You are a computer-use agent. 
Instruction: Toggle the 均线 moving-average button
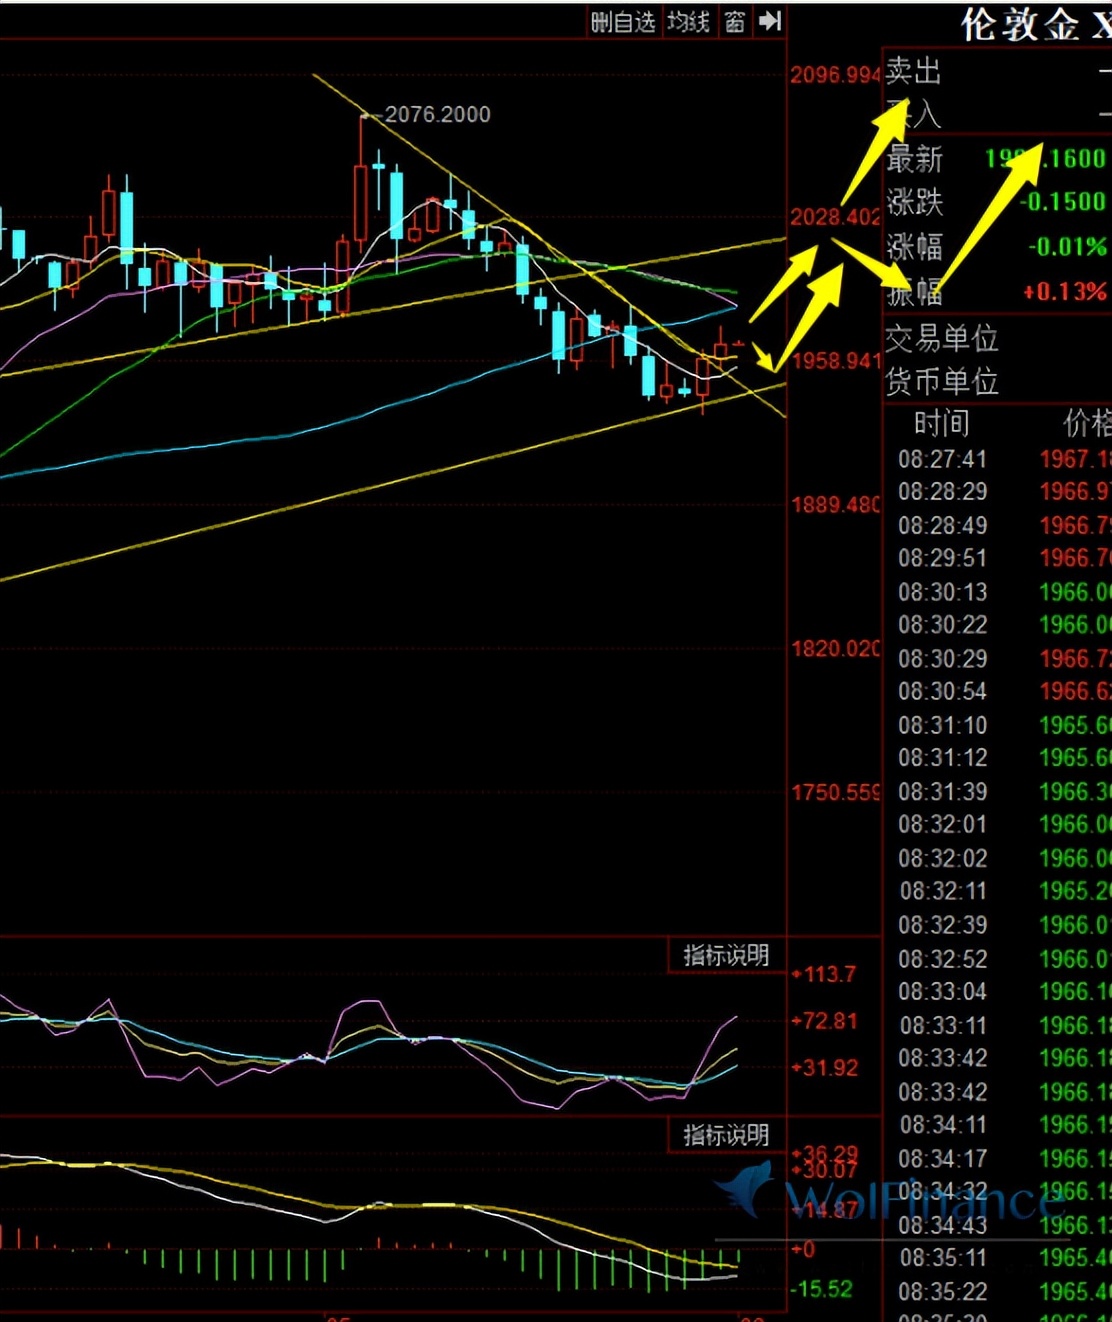tap(689, 21)
